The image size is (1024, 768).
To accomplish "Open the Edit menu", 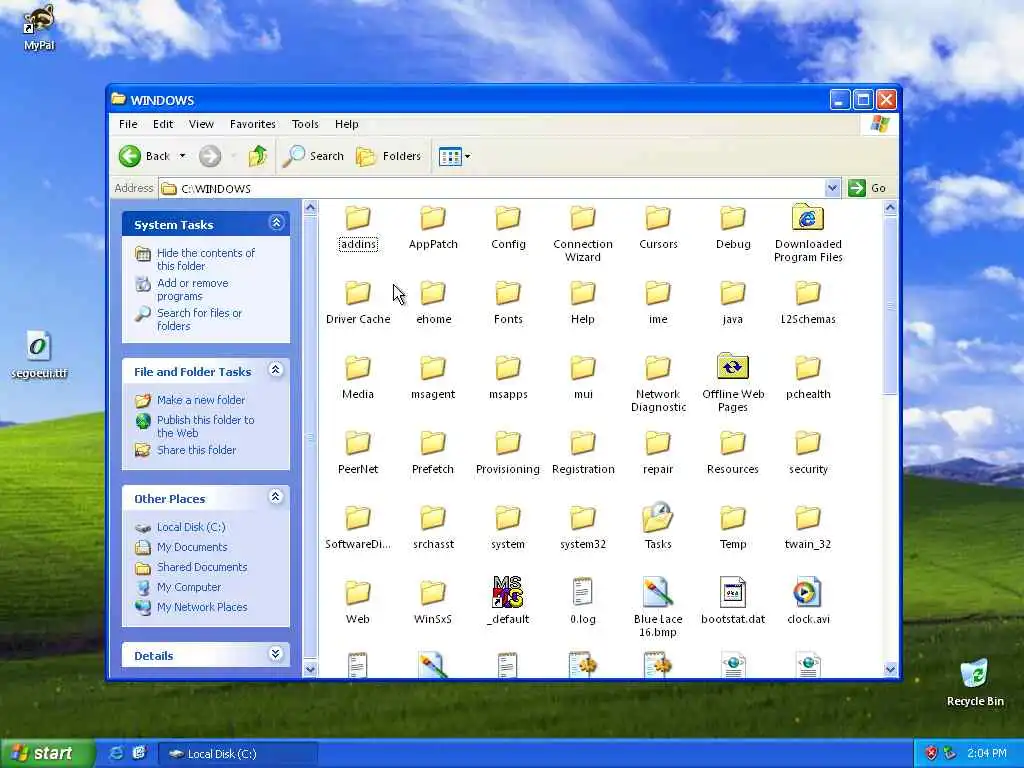I will pyautogui.click(x=163, y=124).
